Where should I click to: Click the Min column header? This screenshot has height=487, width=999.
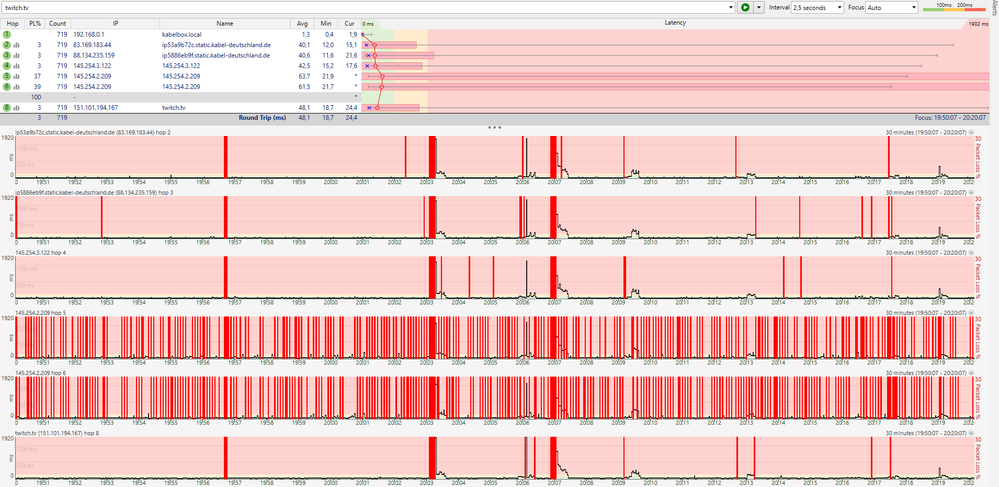tap(325, 23)
